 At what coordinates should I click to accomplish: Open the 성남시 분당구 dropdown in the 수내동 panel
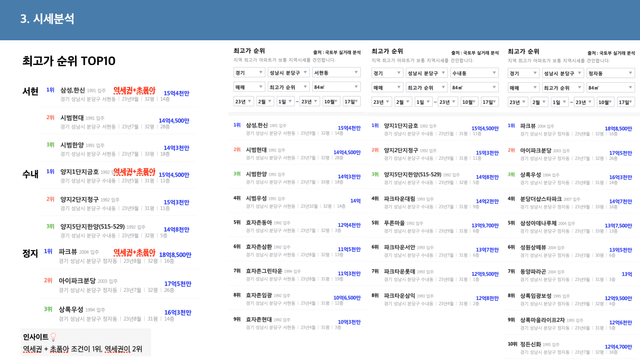point(427,73)
